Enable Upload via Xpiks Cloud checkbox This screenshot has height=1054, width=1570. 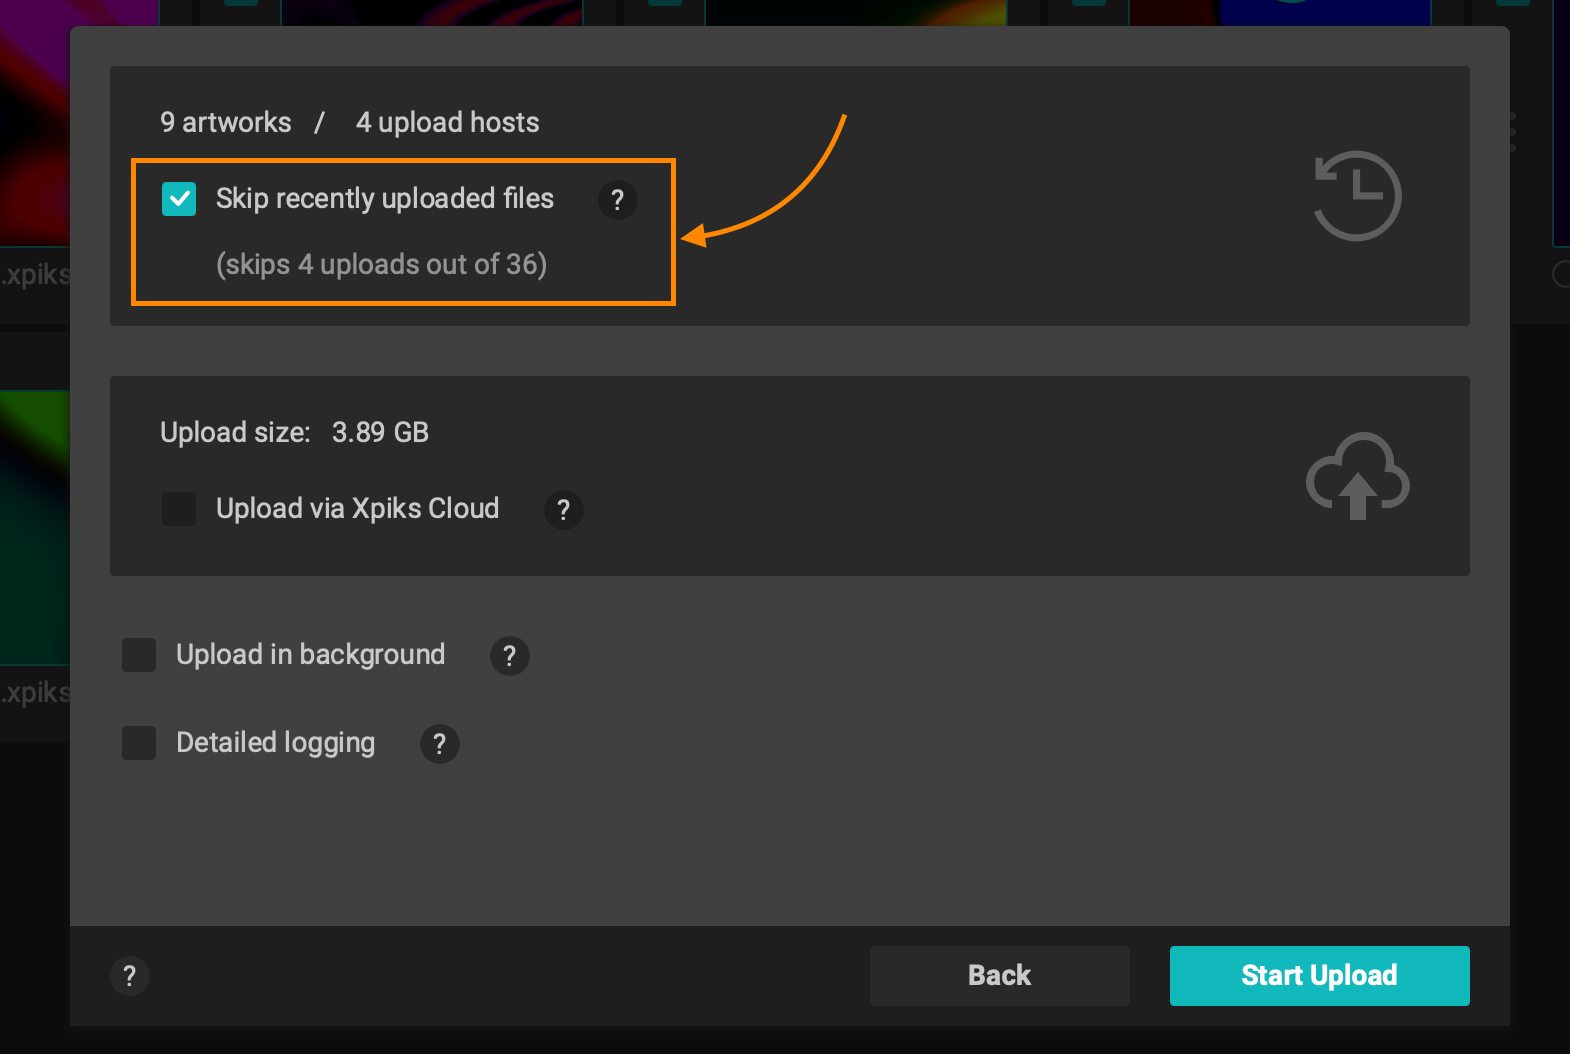pos(179,509)
